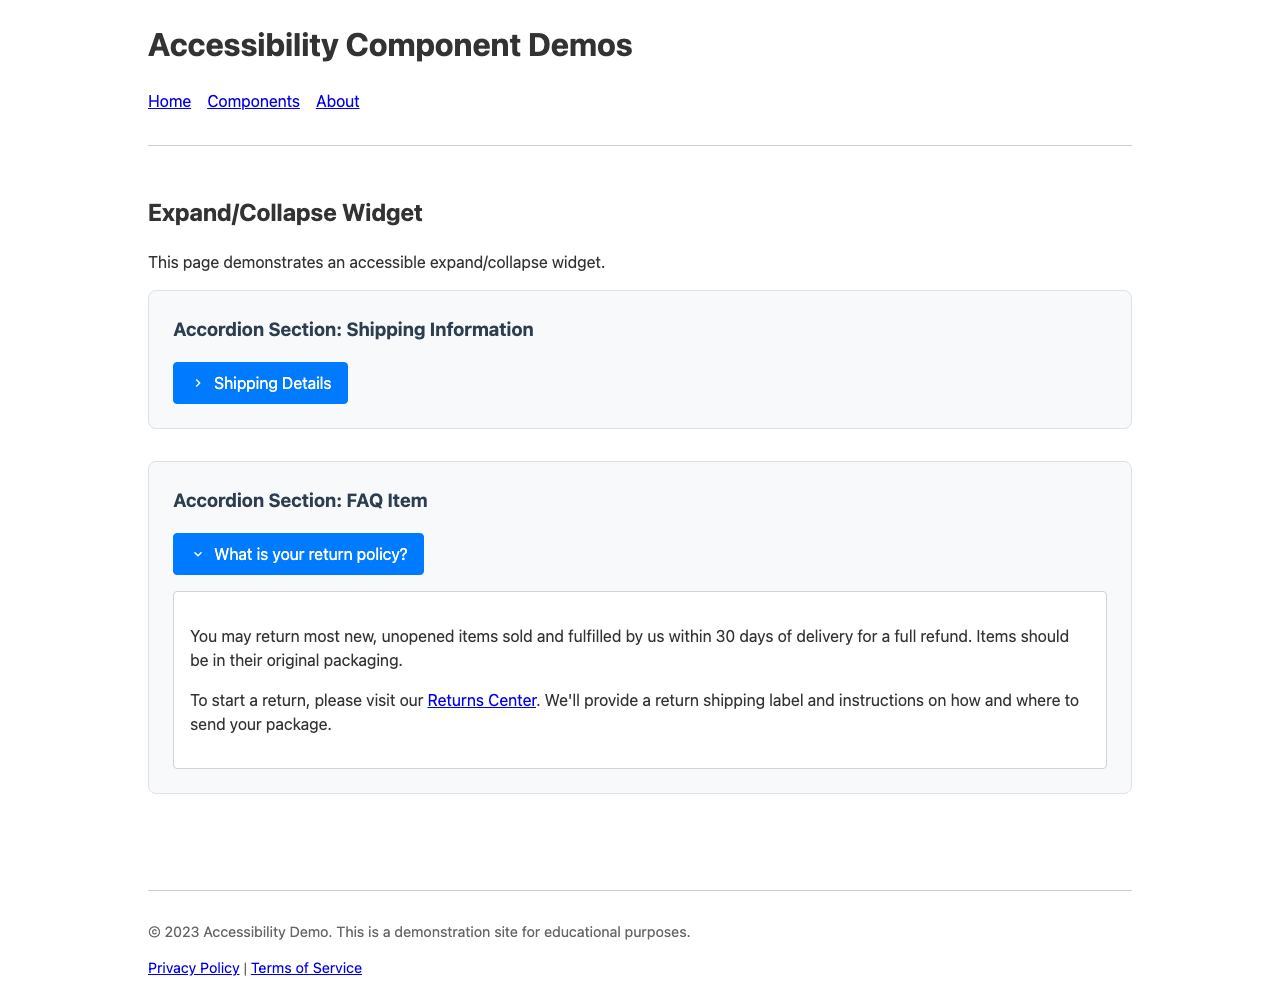Click the 'Expand/Collapse Widget' page heading
This screenshot has width=1280, height=999.
pyautogui.click(x=285, y=212)
